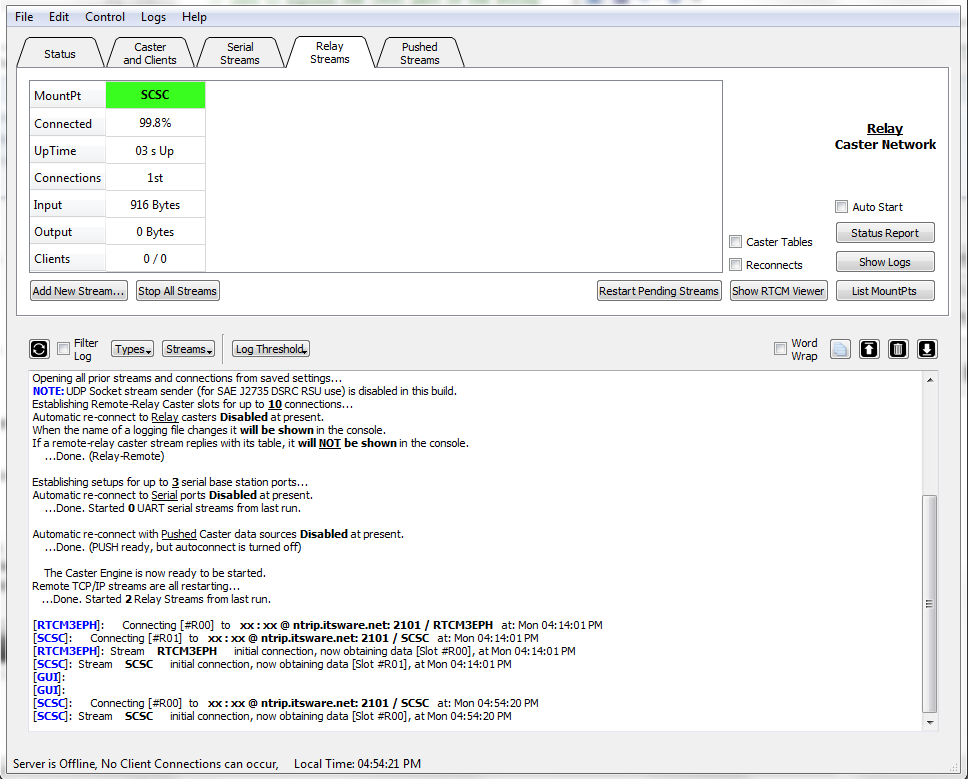
Task: Open the Logs menu
Action: 153,16
